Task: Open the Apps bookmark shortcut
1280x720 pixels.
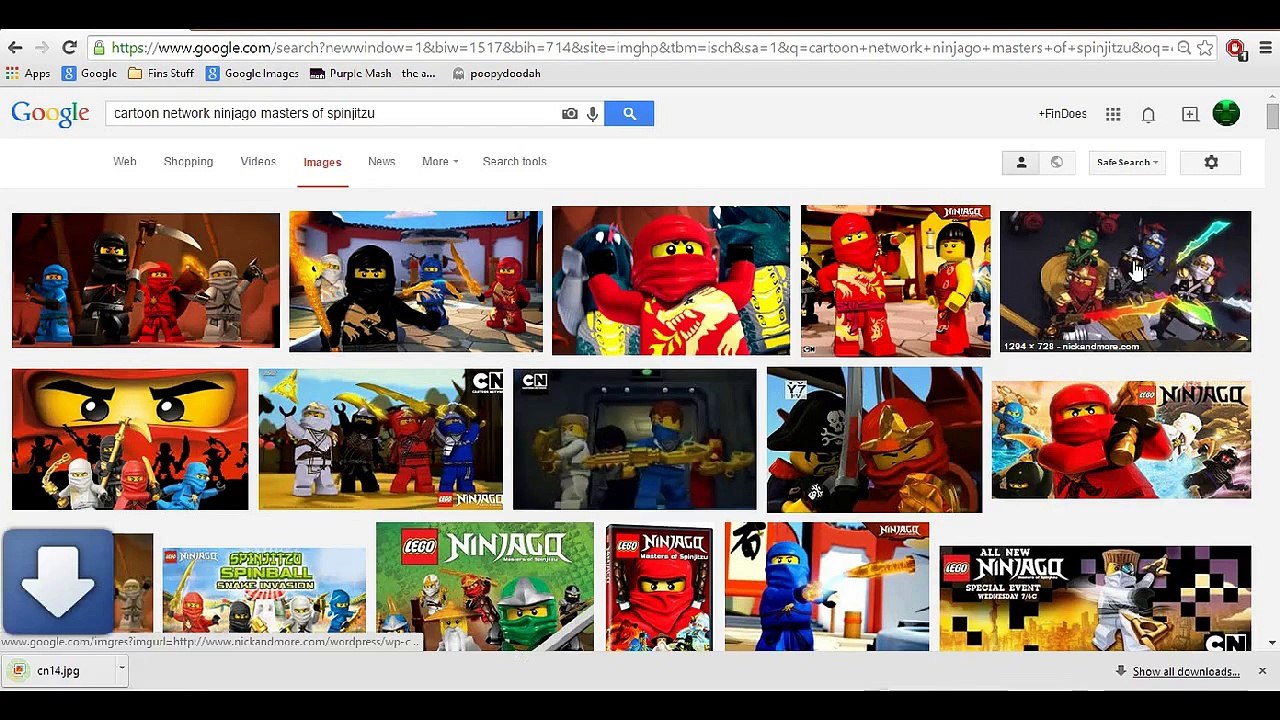Action: (x=28, y=73)
